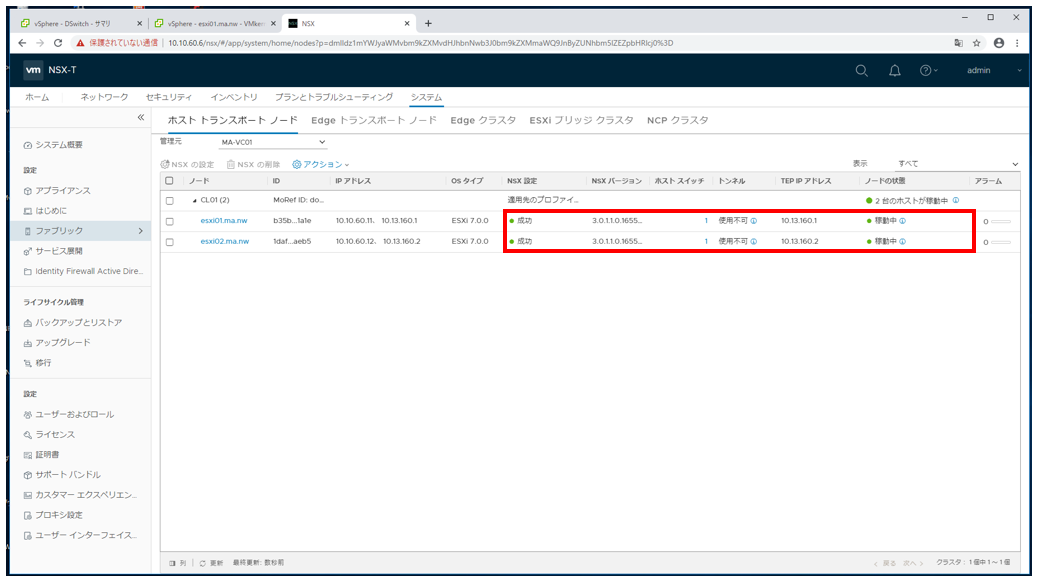Viewport: 1039px width, 583px height.
Task: Open the Edge トランスポート ノード tab
Action: click(374, 121)
